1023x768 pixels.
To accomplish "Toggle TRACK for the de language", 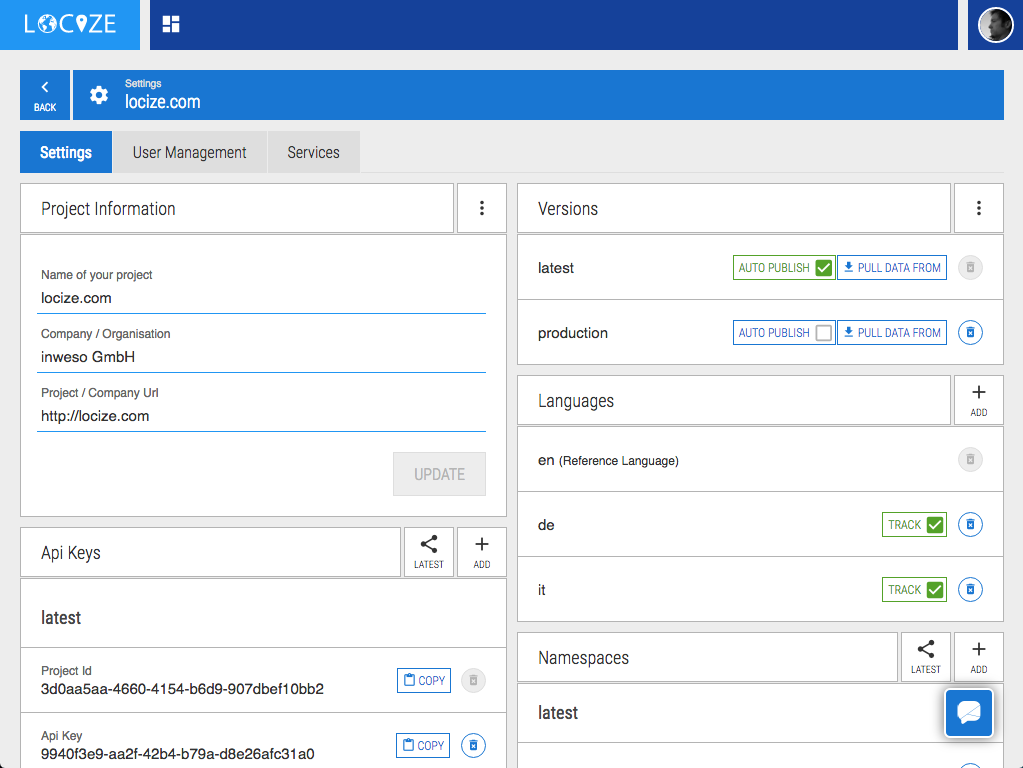I will click(914, 525).
